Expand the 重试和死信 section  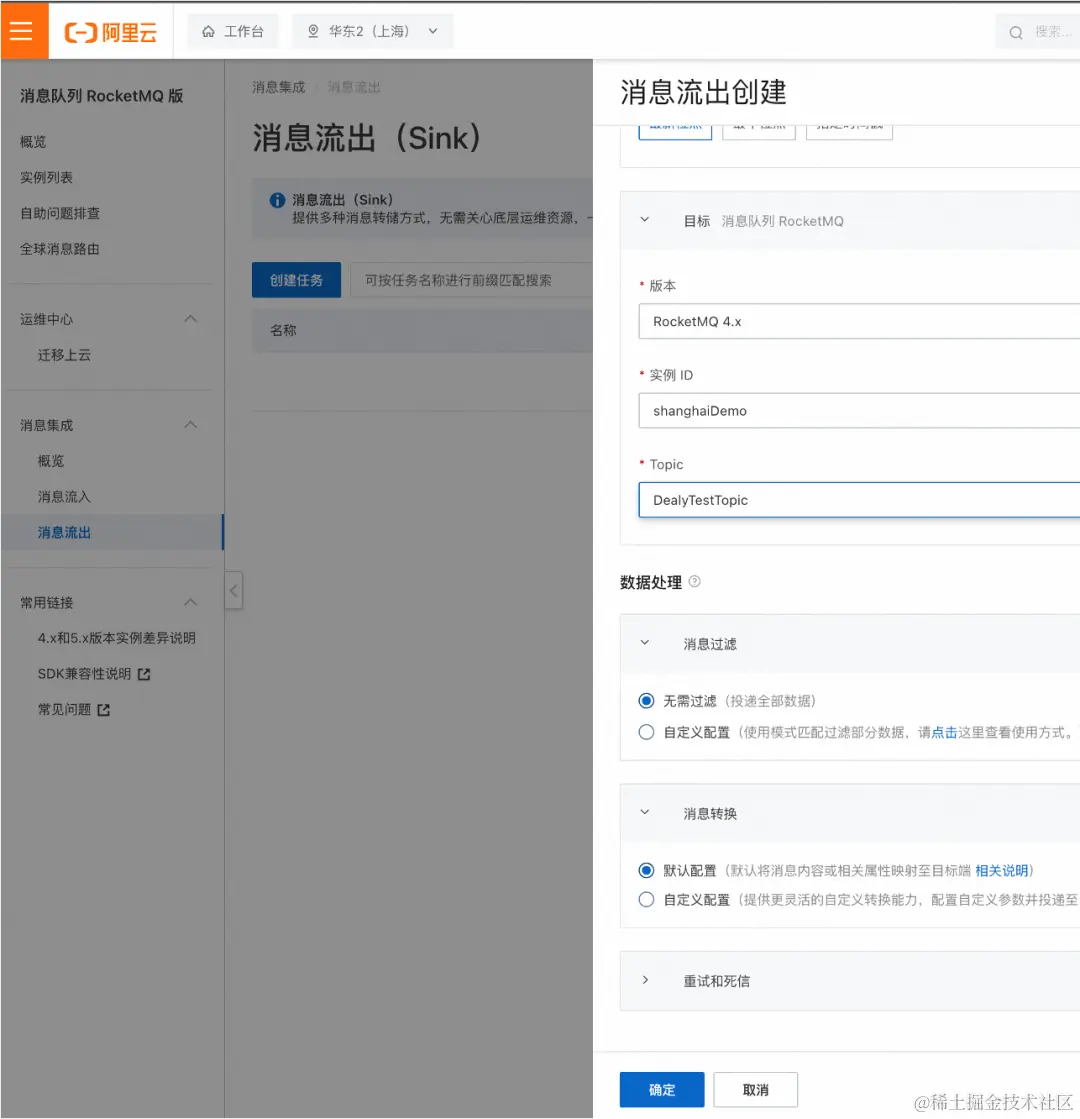coord(646,980)
